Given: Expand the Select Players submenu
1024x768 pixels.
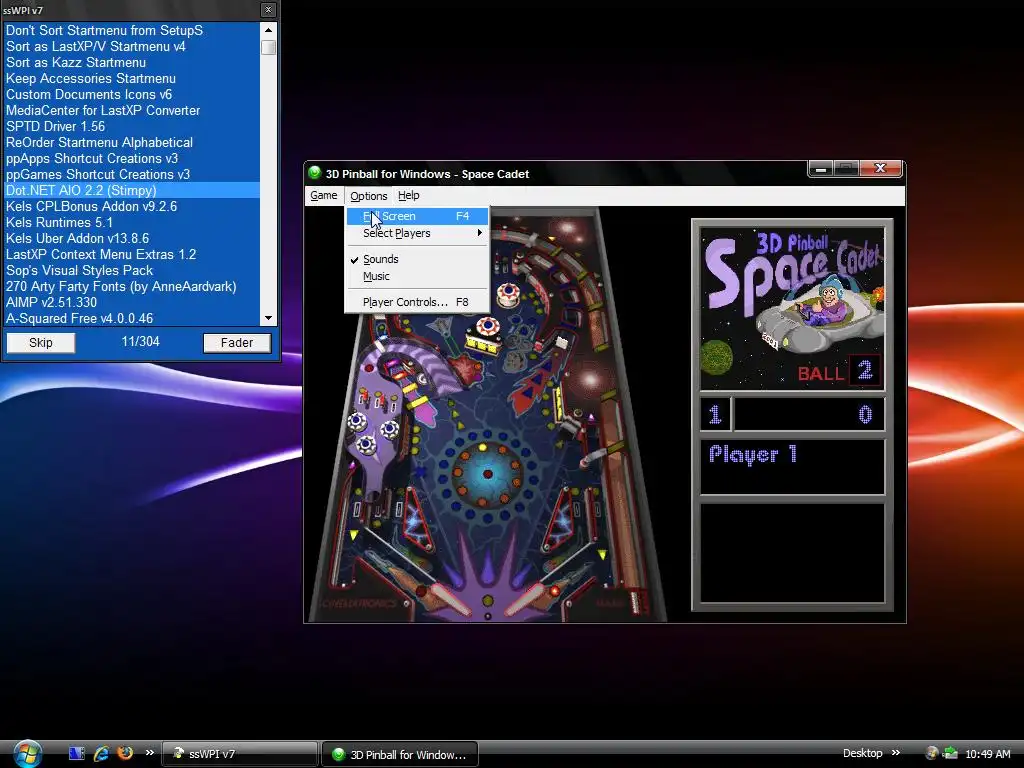Looking at the screenshot, I should pyautogui.click(x=417, y=233).
